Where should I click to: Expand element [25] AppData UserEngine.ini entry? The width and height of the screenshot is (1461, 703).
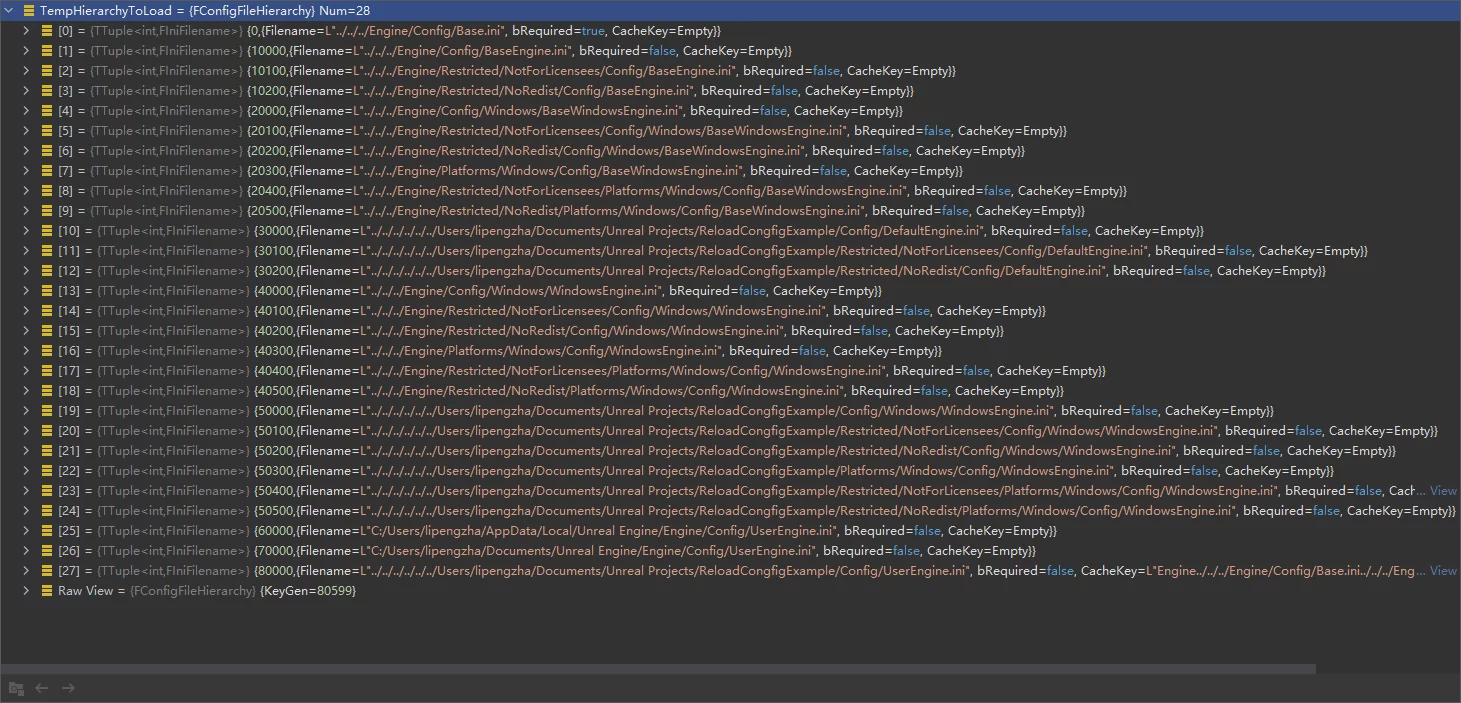[x=27, y=531]
